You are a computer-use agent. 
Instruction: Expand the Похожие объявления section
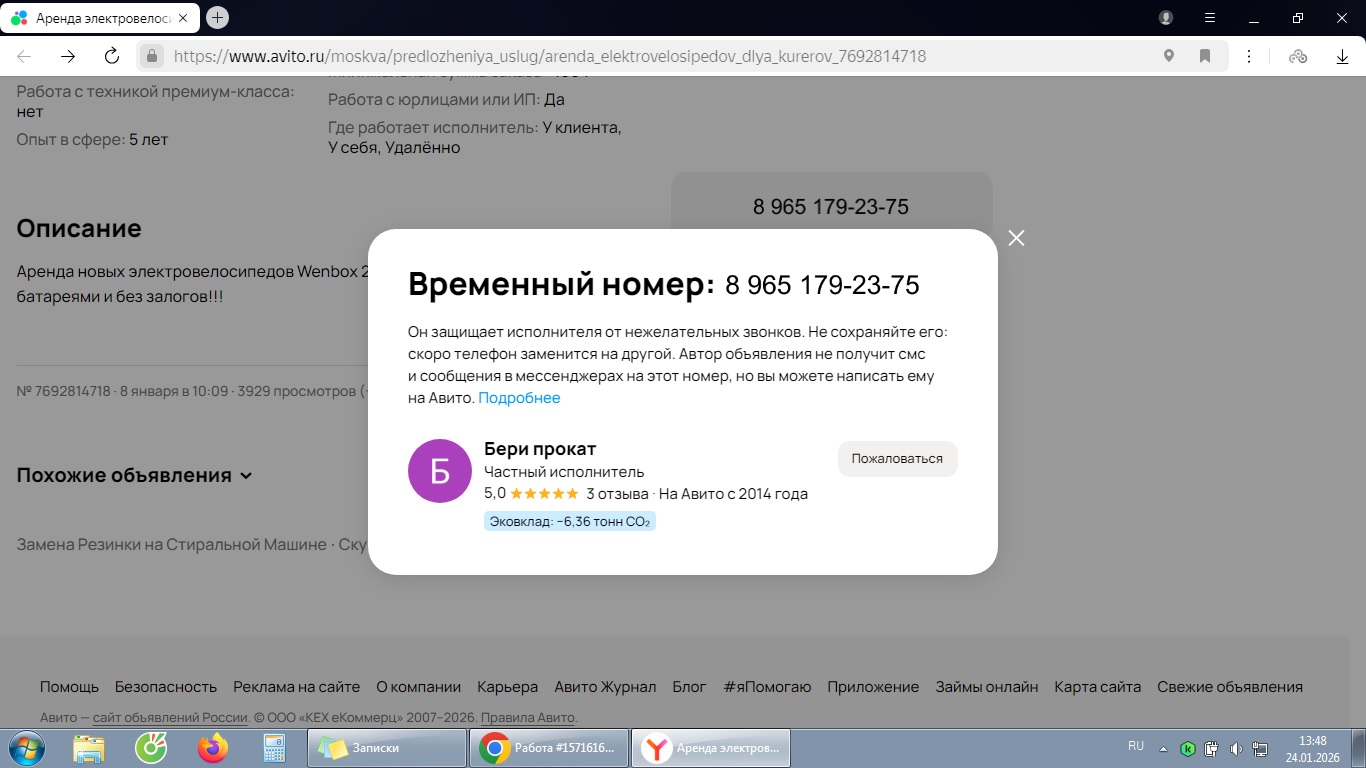[134, 476]
